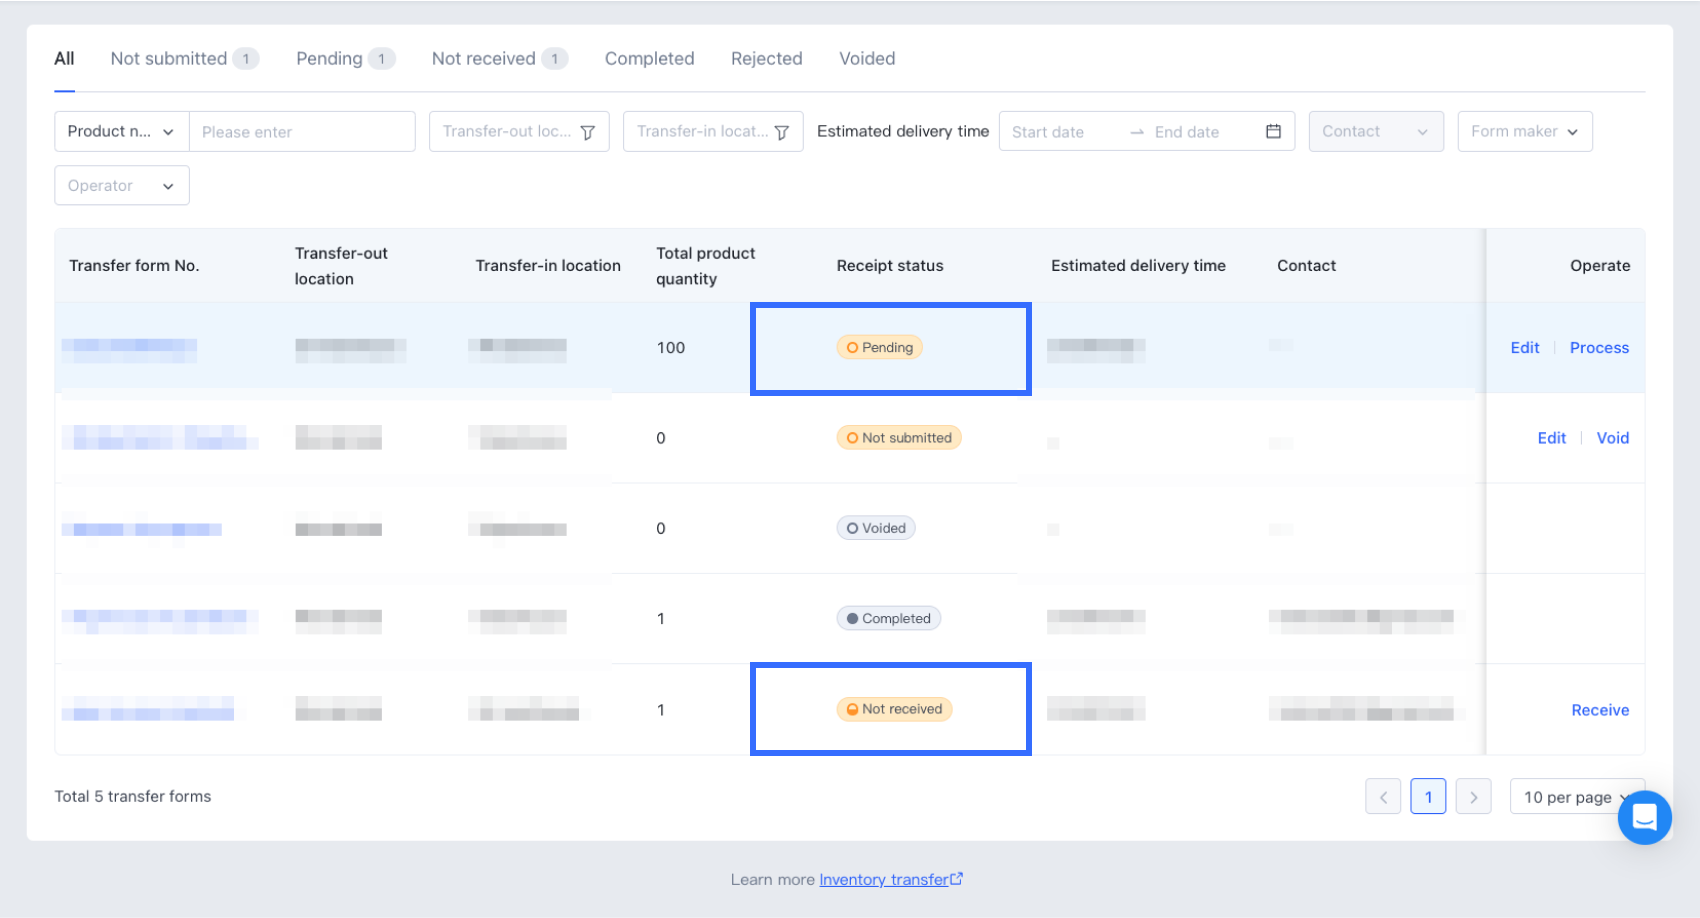Expand the Product name dropdown
The width and height of the screenshot is (1700, 918).
coord(121,131)
